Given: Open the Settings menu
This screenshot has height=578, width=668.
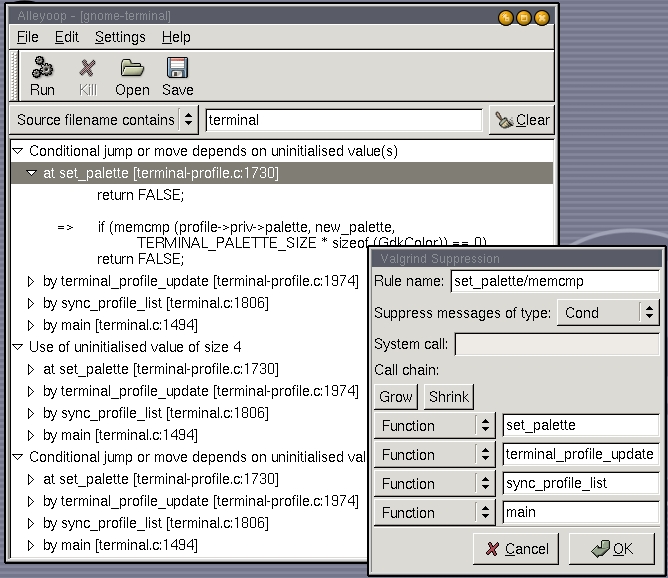Looking at the screenshot, I should [x=119, y=37].
